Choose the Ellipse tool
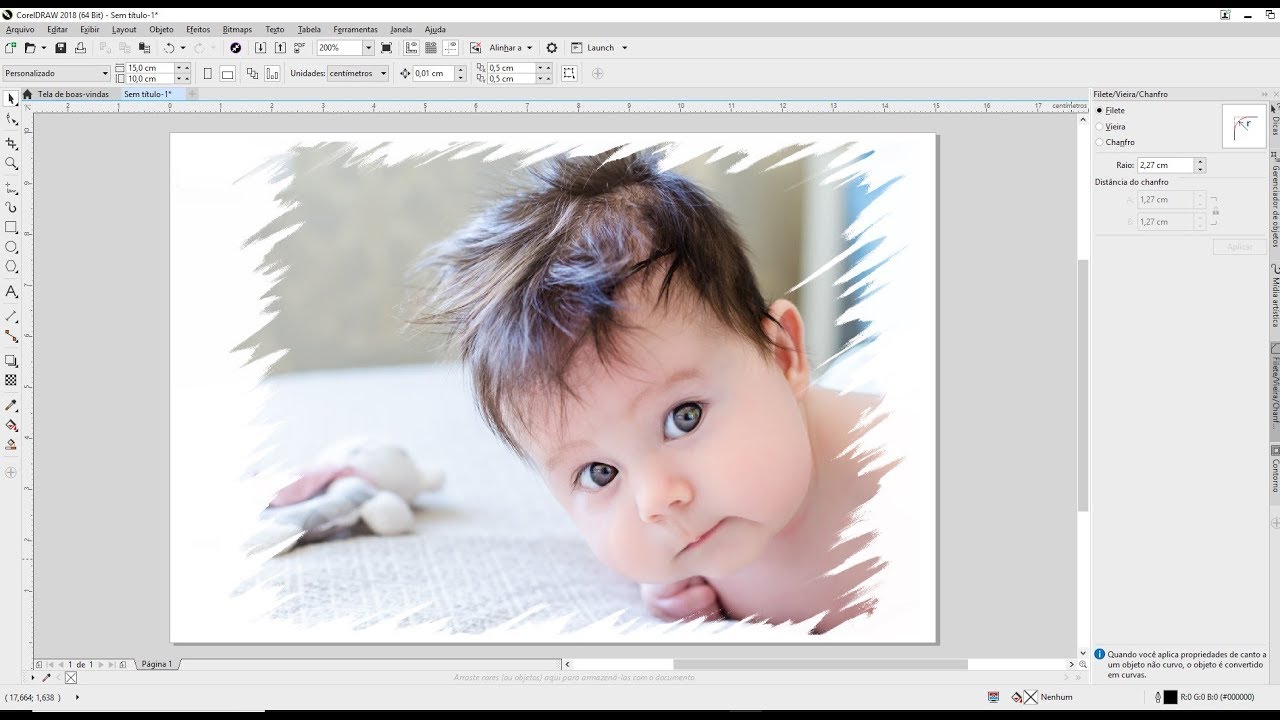Screen dimensions: 1280x720 (x=11, y=247)
